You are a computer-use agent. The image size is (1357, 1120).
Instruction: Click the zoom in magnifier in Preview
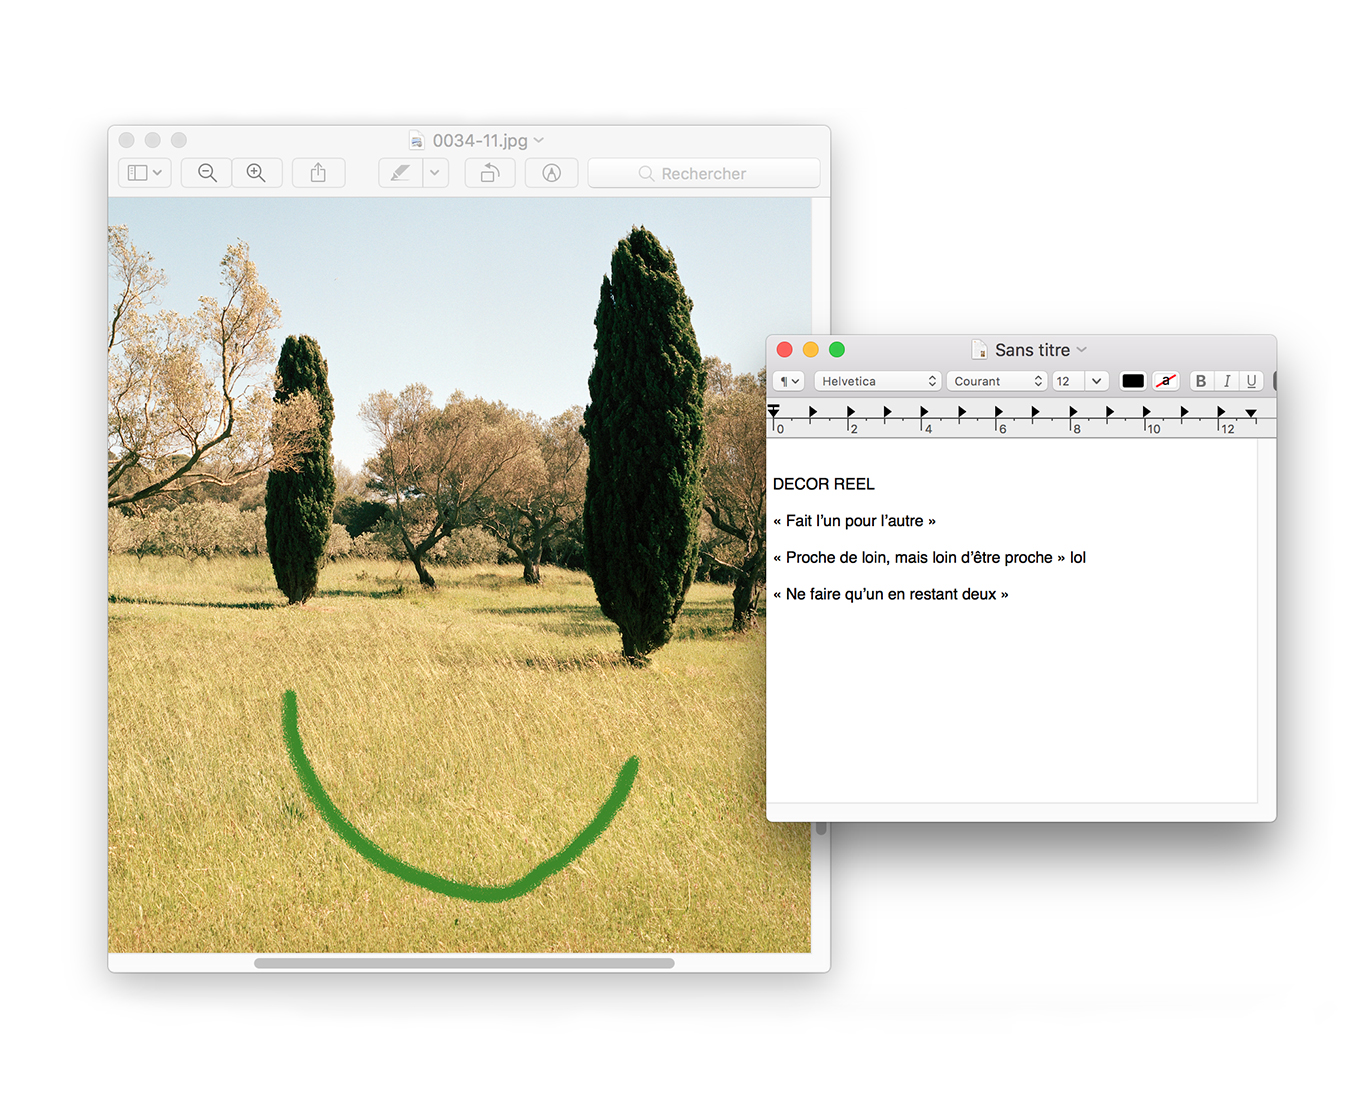pos(256,173)
